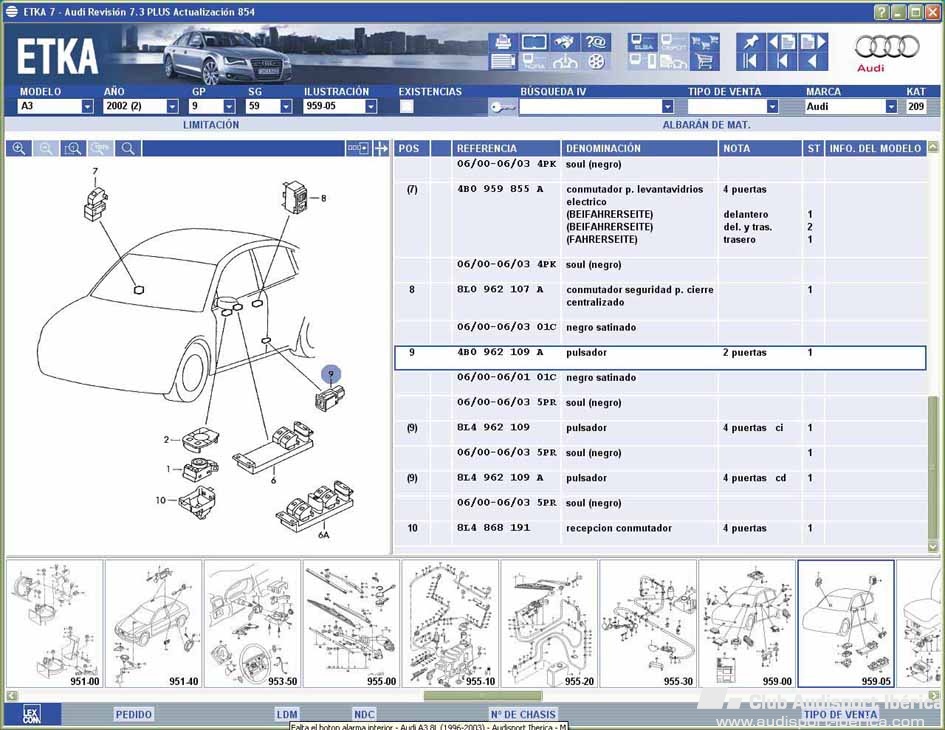Expand the GP dropdown
This screenshot has width=945, height=730.
(229, 107)
